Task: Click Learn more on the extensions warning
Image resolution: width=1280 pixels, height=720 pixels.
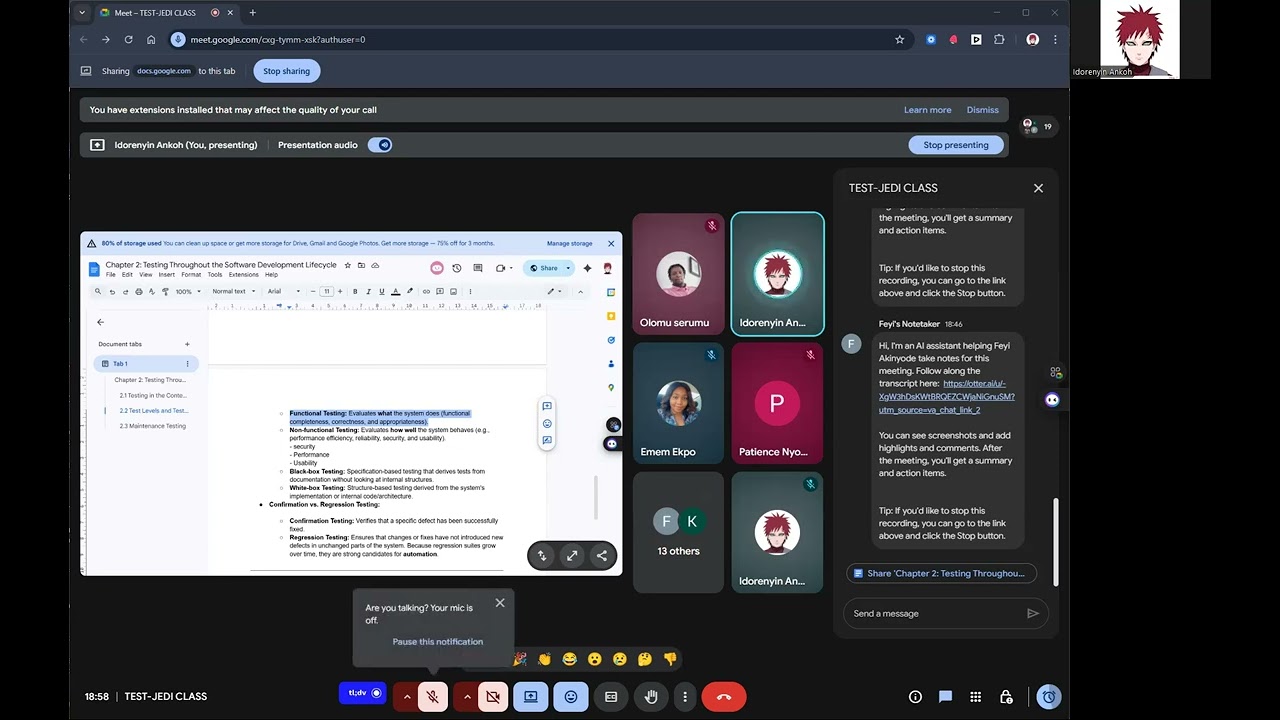Action: 928,110
